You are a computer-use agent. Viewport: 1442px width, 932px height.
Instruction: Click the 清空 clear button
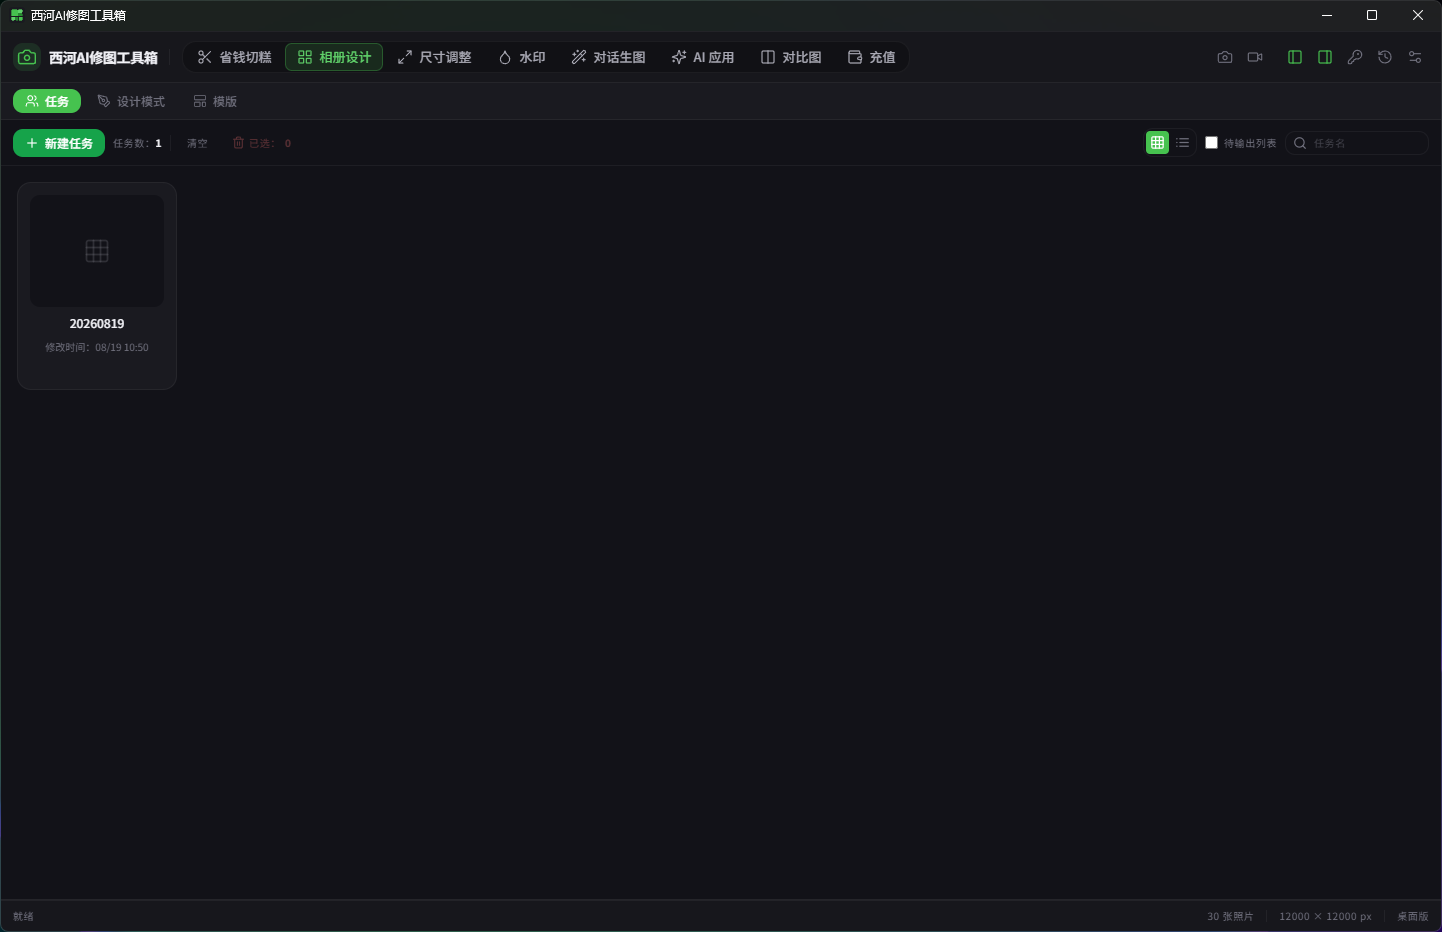(197, 143)
